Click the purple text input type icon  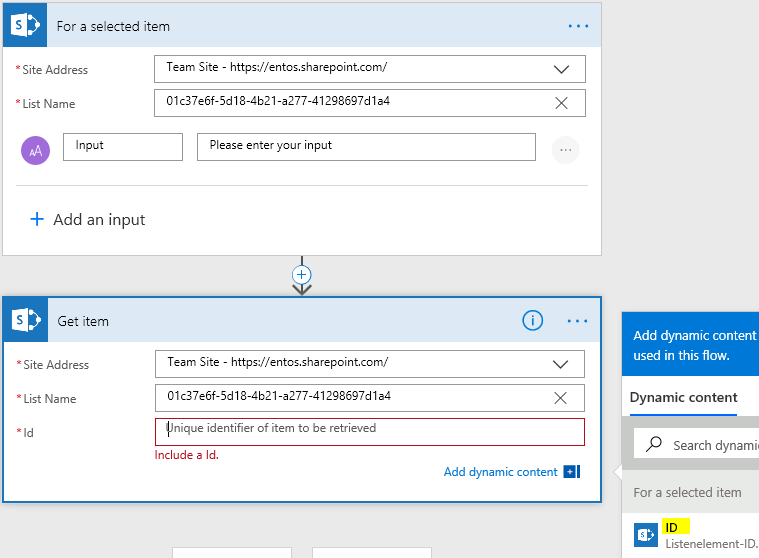(x=35, y=151)
